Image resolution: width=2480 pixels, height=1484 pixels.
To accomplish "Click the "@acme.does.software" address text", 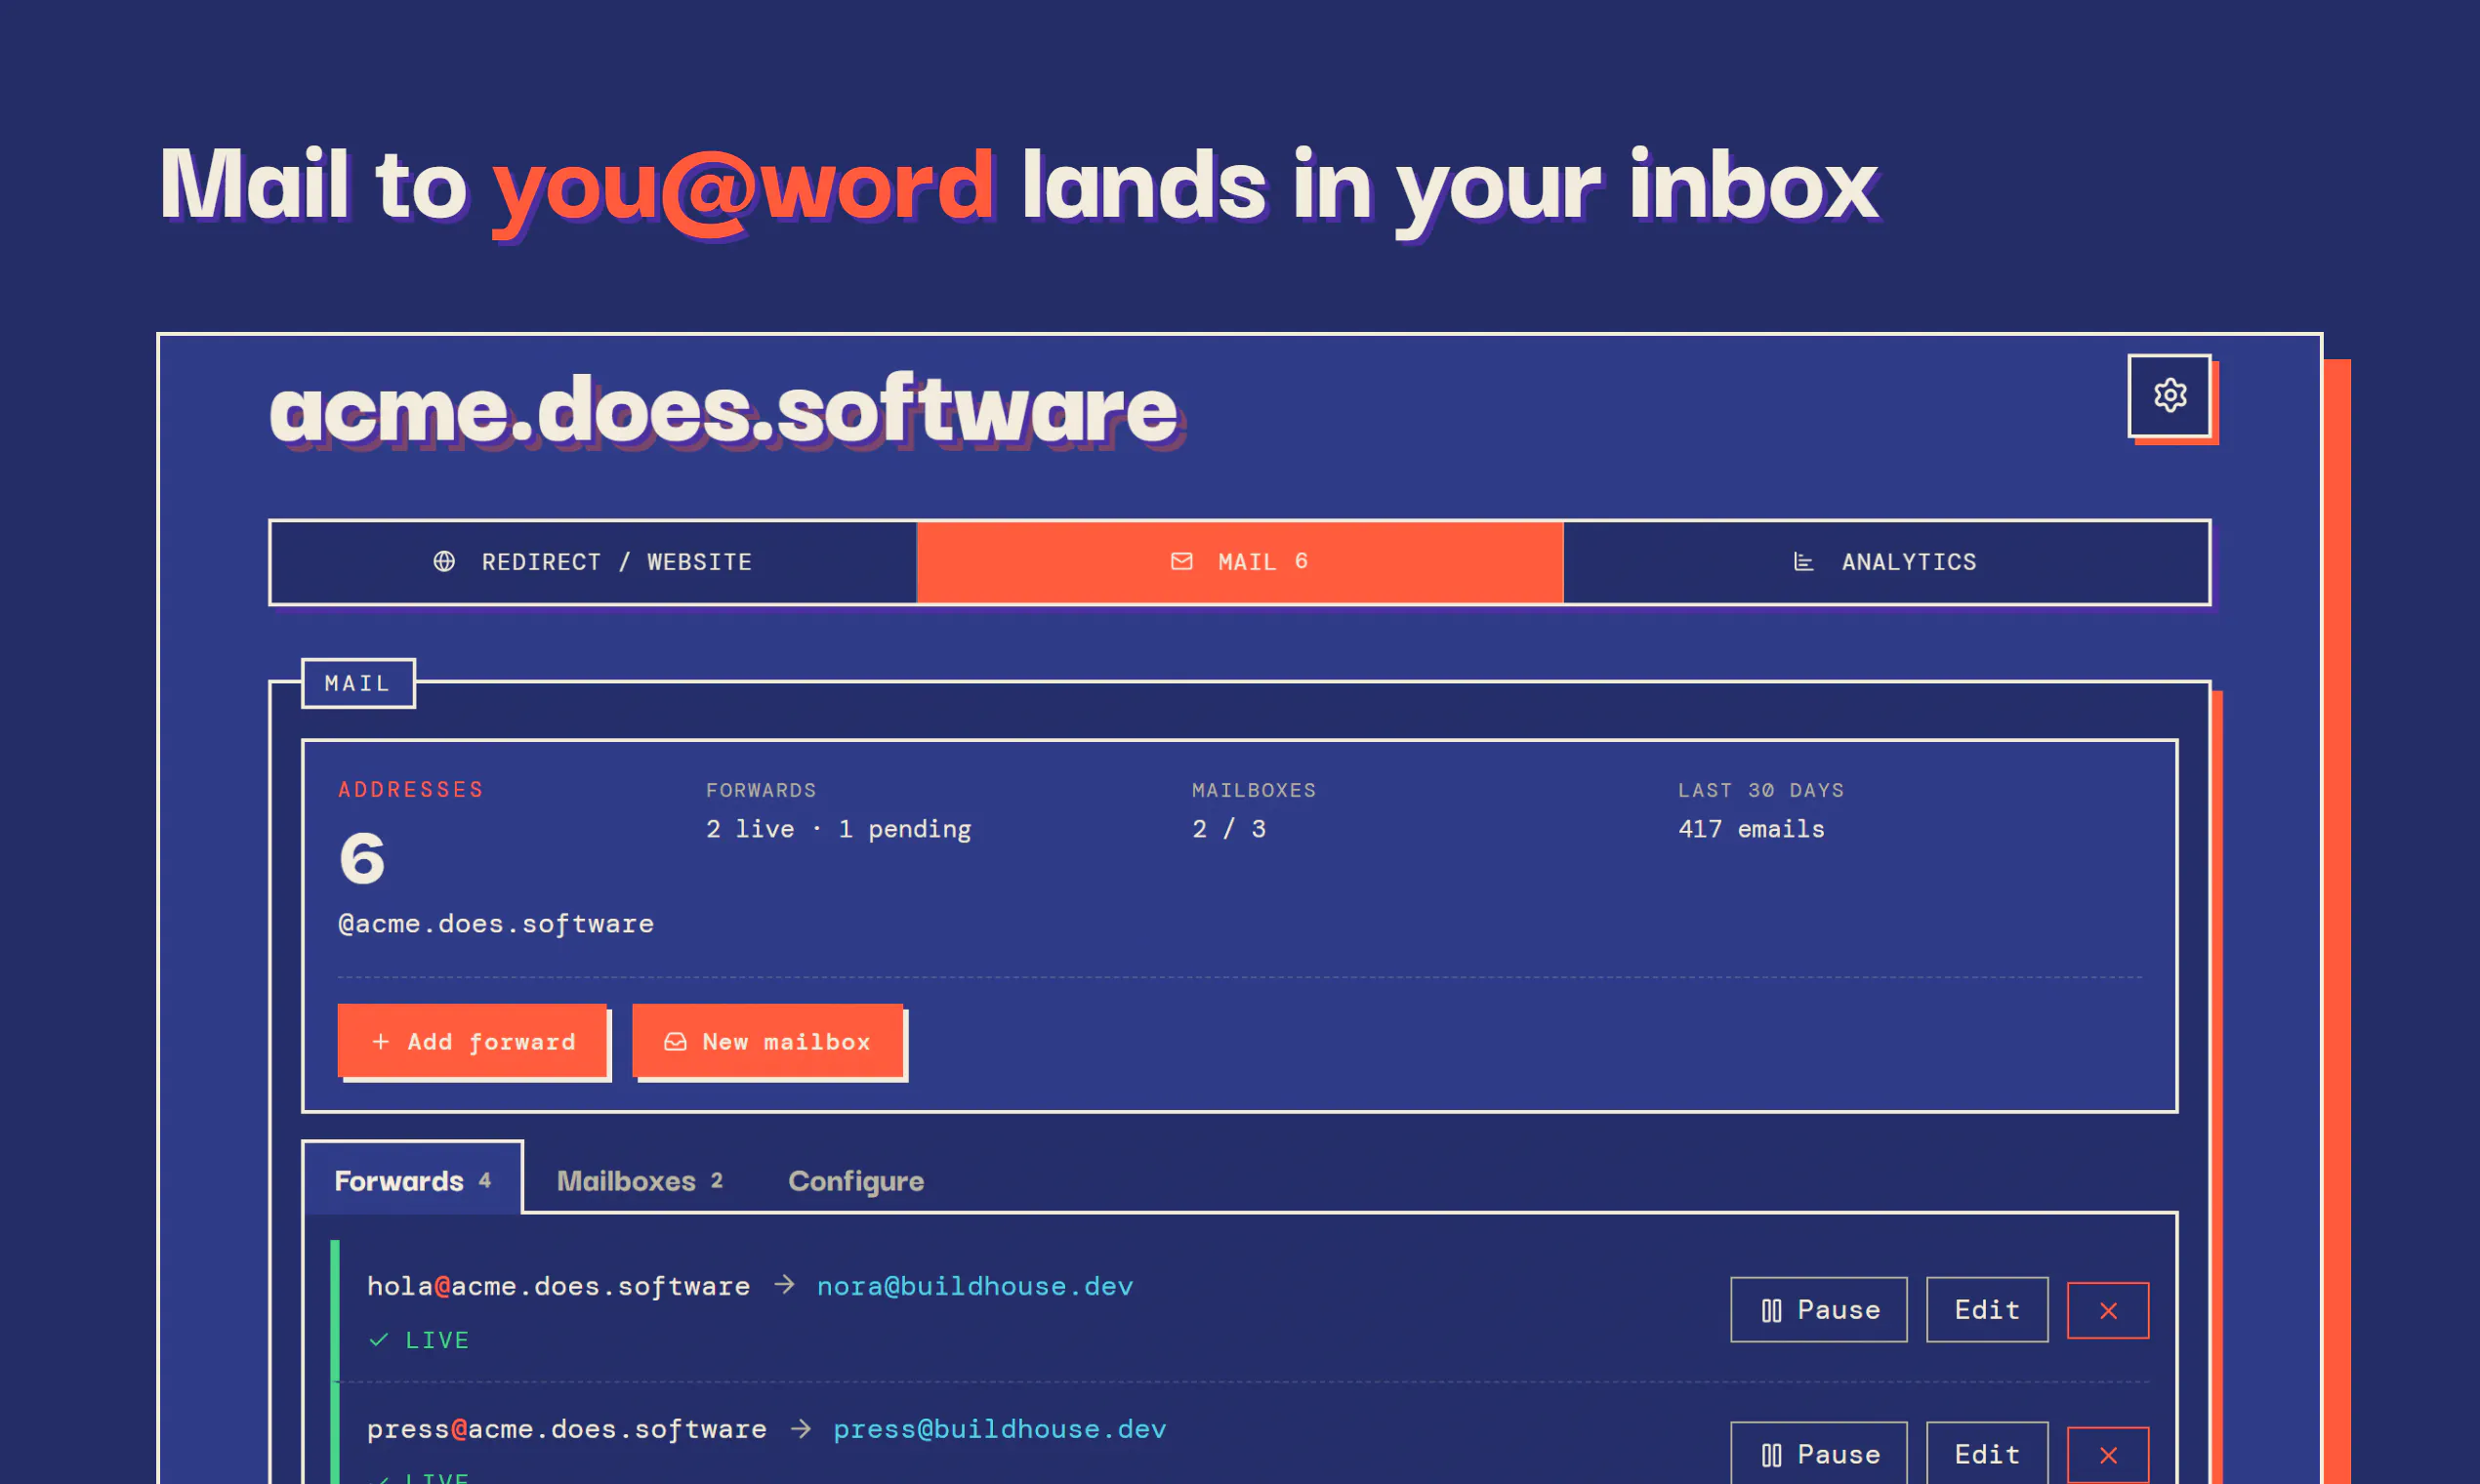I will click(496, 924).
